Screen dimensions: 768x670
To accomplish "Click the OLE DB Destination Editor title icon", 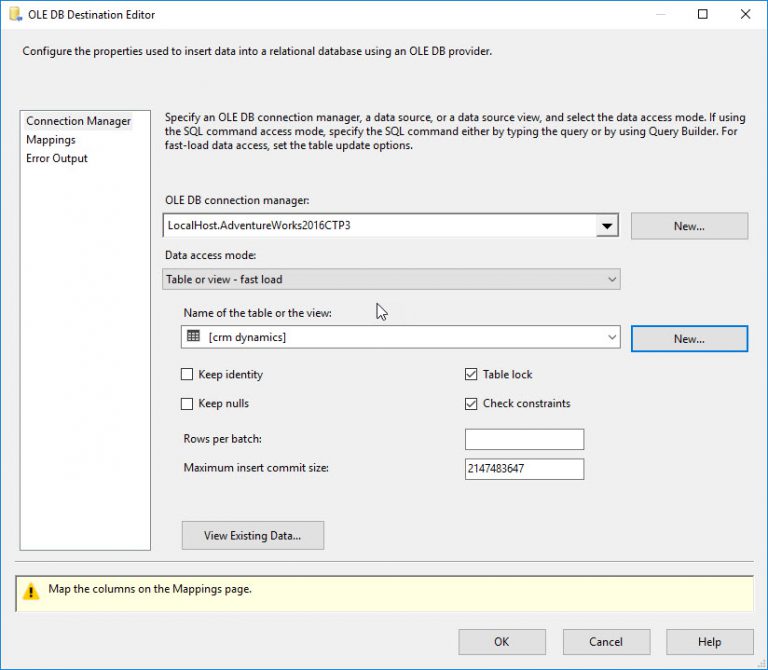I will coord(14,15).
